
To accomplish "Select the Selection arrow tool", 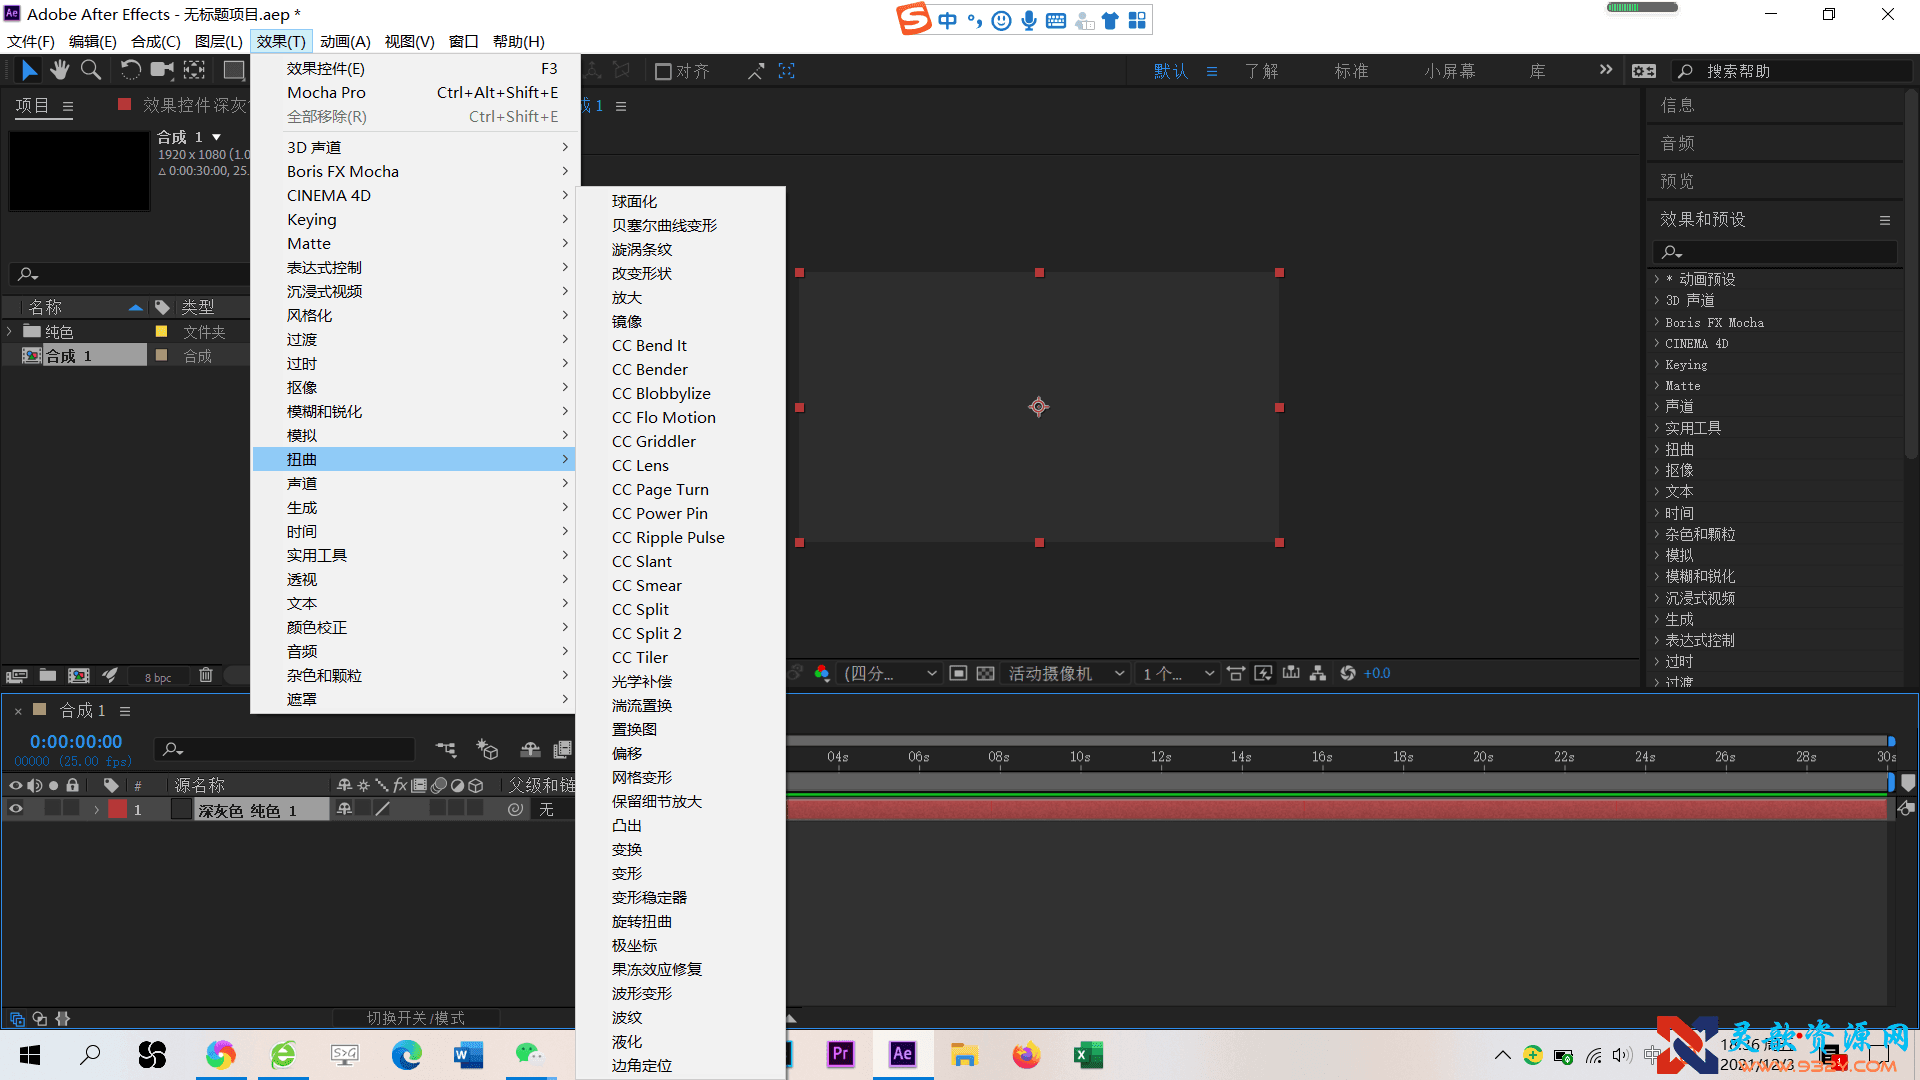I will click(29, 70).
